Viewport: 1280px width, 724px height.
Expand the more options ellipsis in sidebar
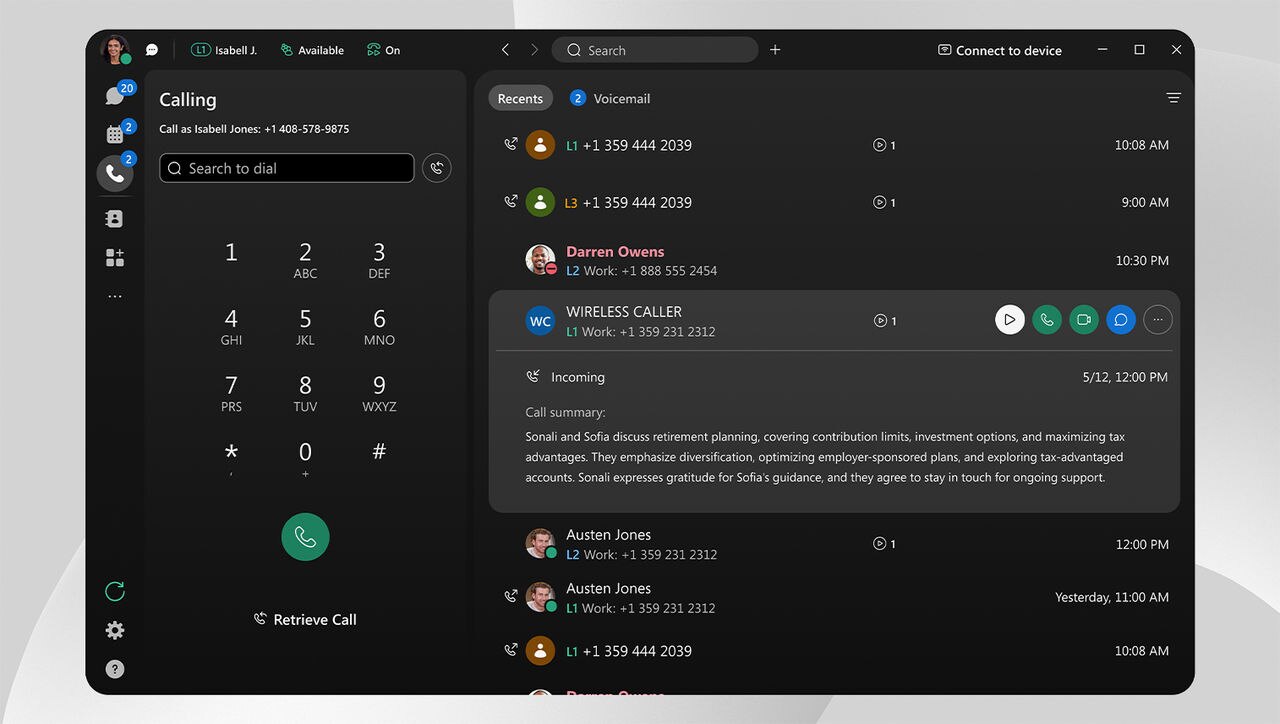114,295
